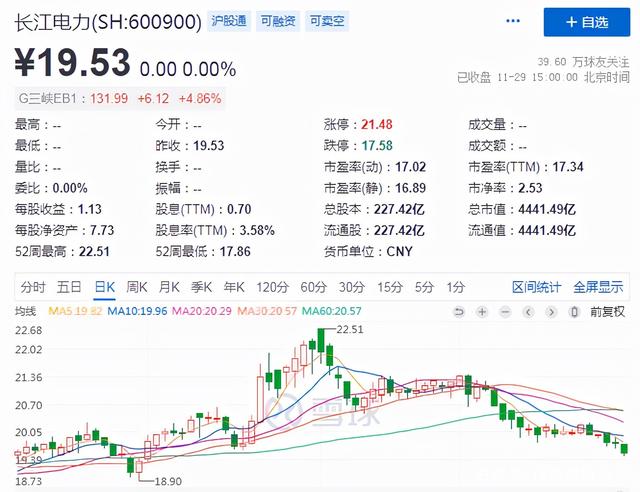The image size is (640, 492).
Task: Select the 年K yearly candlestick tab
Action: pyautogui.click(x=234, y=287)
